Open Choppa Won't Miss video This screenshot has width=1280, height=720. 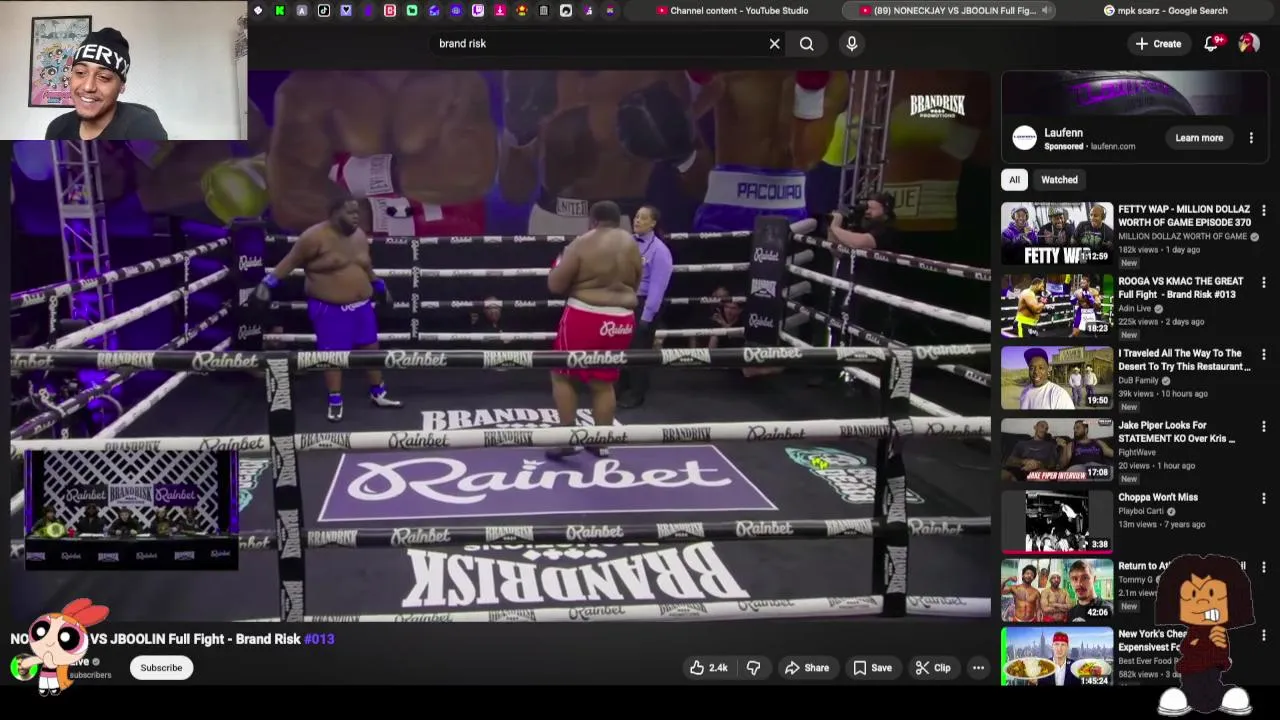pyautogui.click(x=1158, y=497)
